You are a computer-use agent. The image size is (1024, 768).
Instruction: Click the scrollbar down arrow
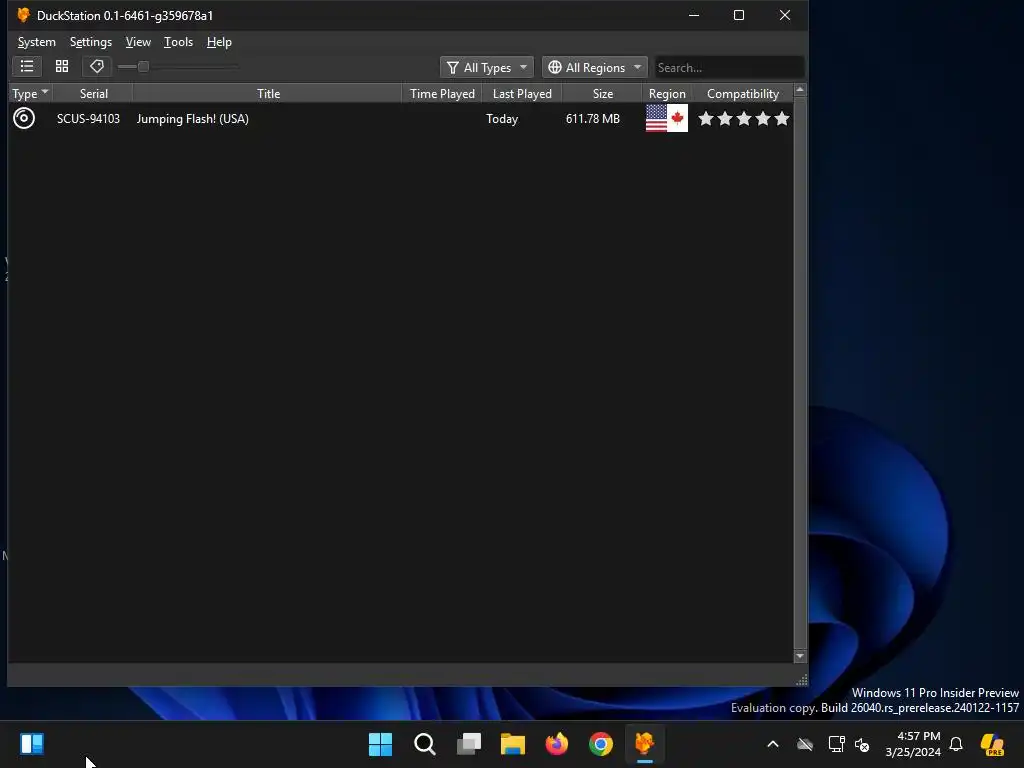(x=799, y=656)
